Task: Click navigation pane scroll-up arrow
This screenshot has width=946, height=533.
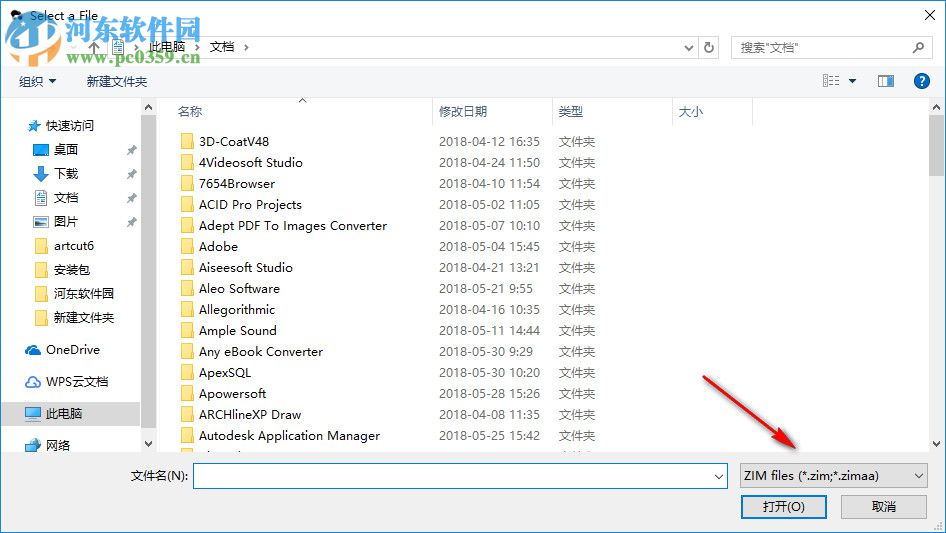Action: [148, 107]
